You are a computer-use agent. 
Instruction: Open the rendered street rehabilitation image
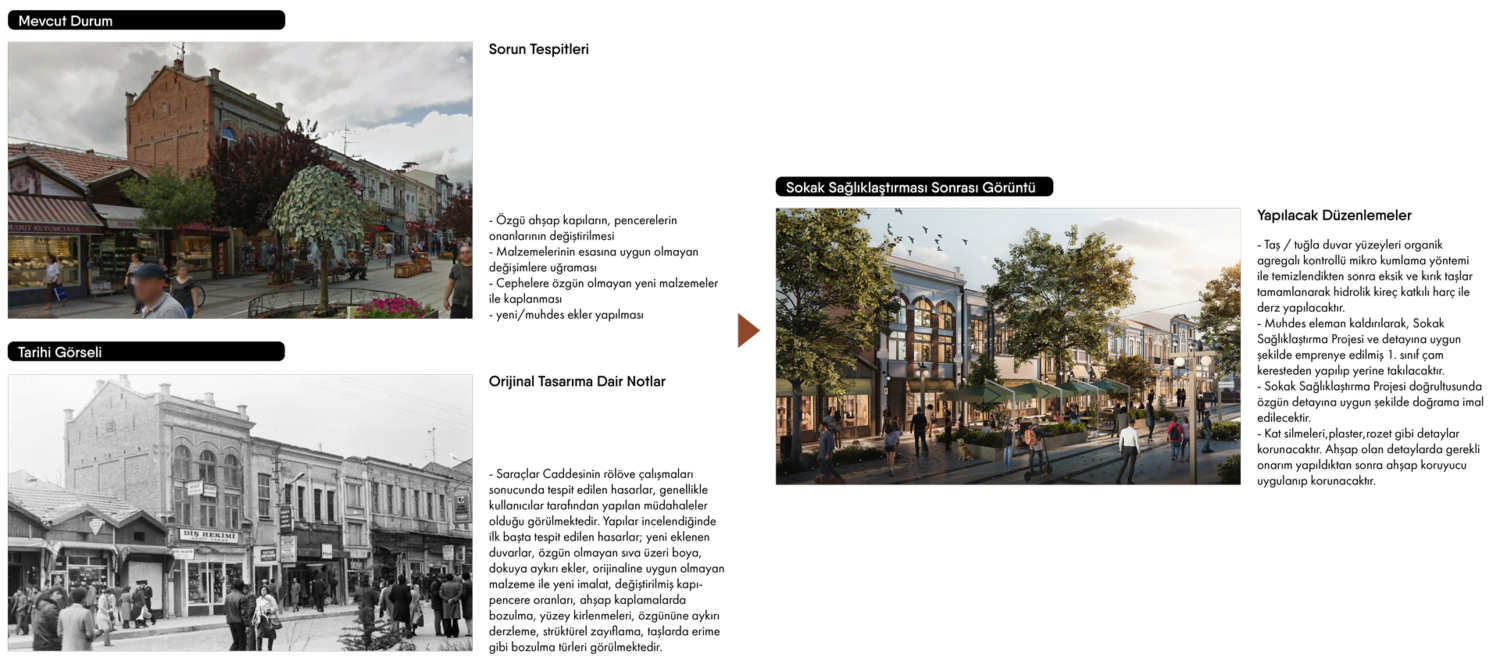tap(1007, 346)
